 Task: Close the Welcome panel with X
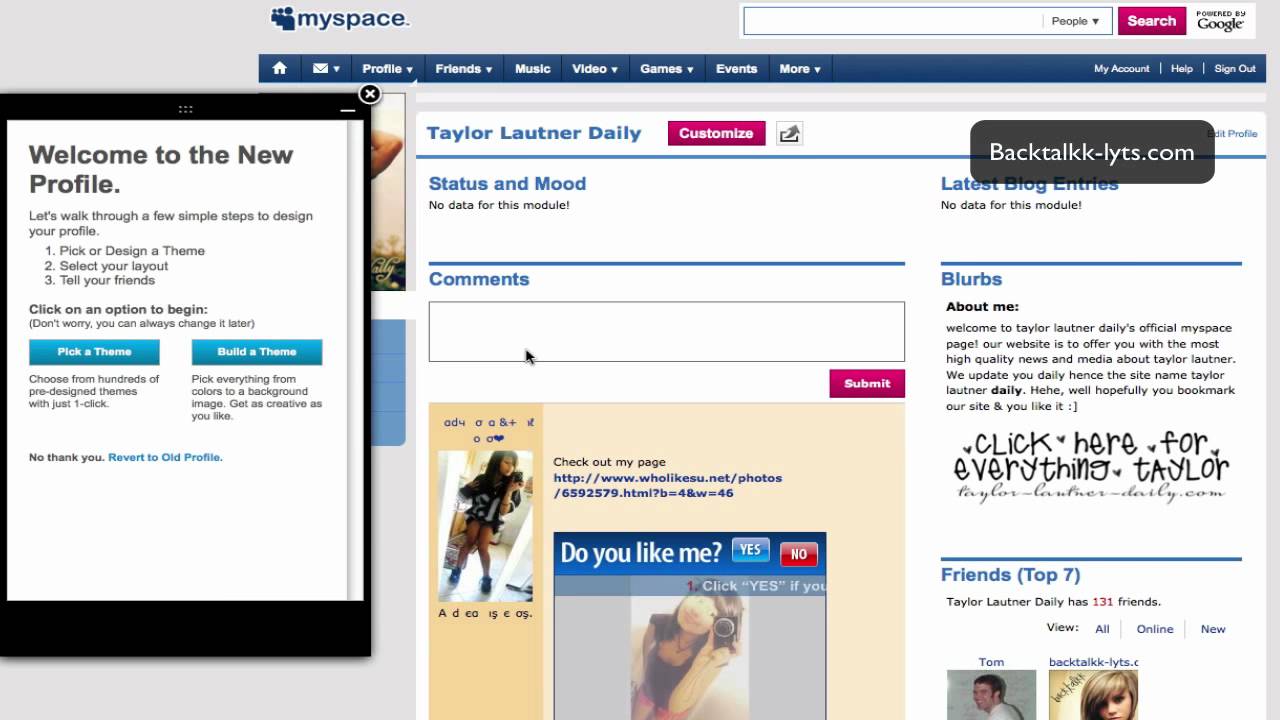pos(370,94)
